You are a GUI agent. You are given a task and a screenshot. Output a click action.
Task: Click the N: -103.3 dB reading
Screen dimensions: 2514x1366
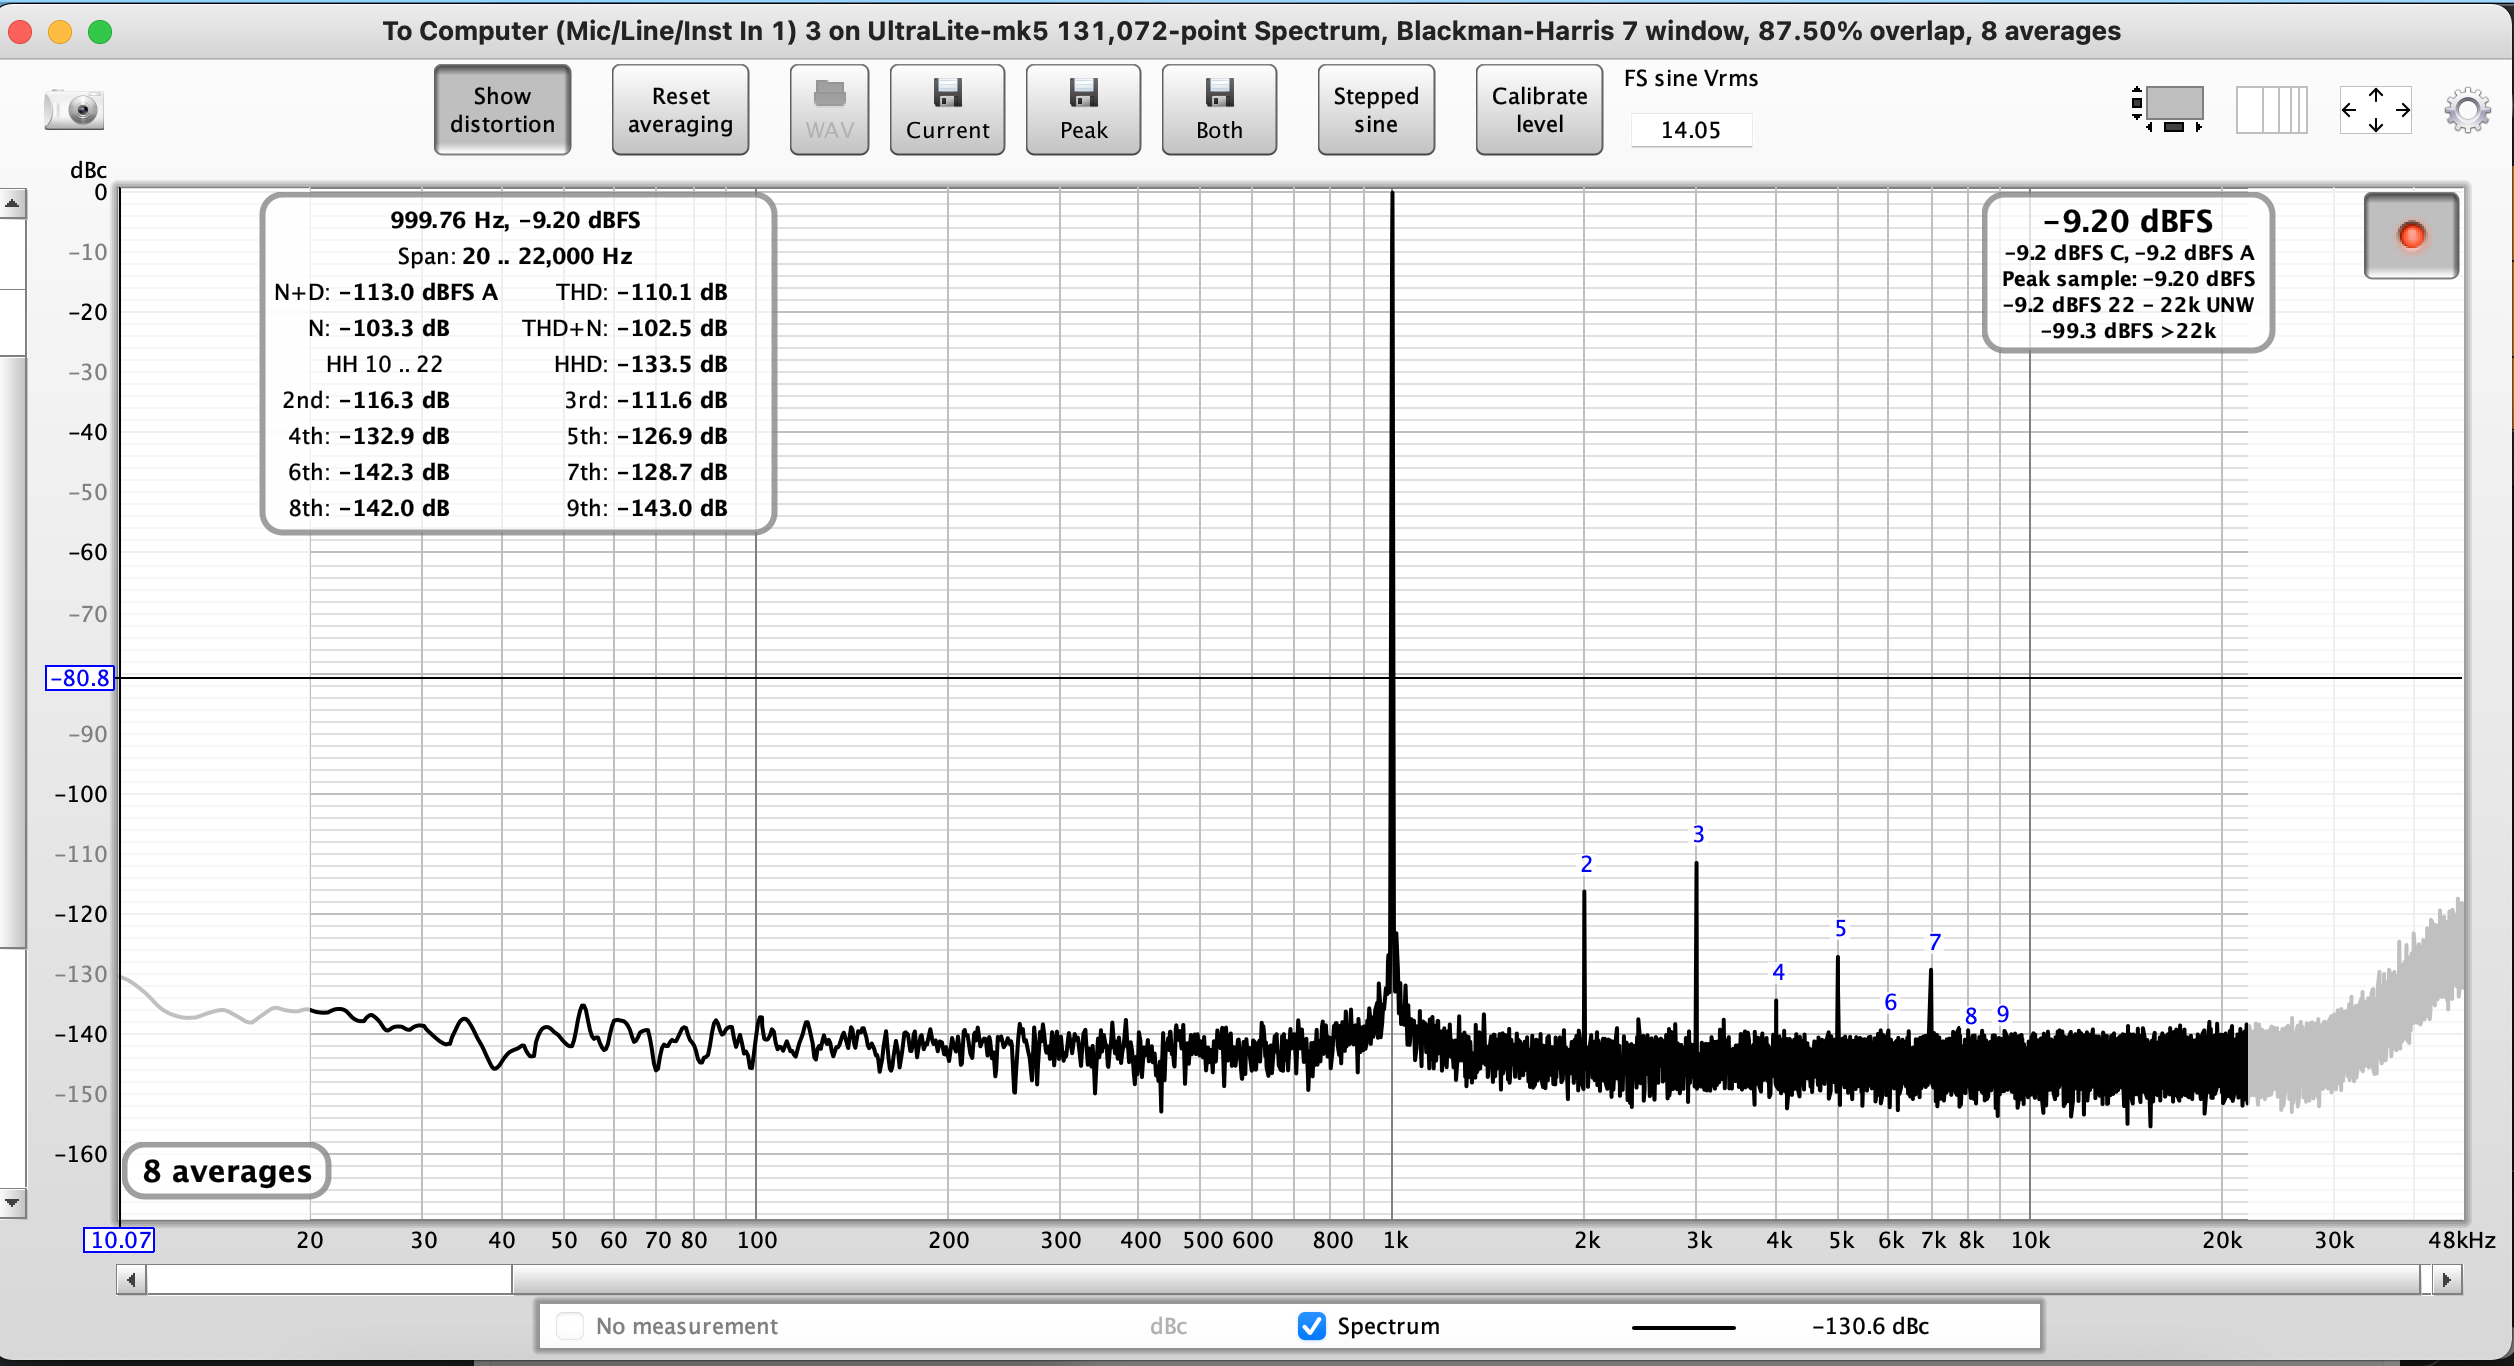(378, 328)
